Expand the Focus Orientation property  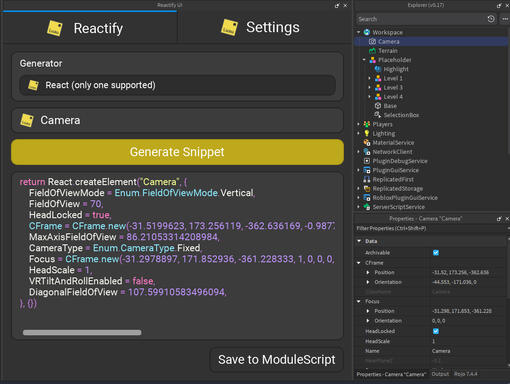pyautogui.click(x=368, y=321)
